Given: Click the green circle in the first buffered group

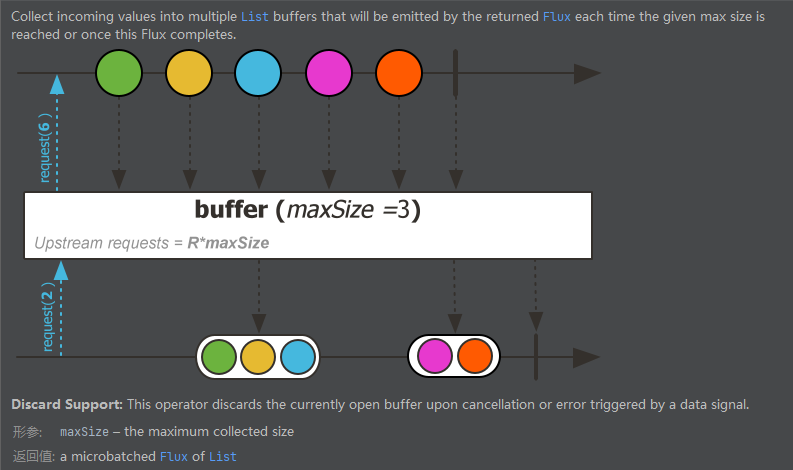Looking at the screenshot, I should 219,357.
